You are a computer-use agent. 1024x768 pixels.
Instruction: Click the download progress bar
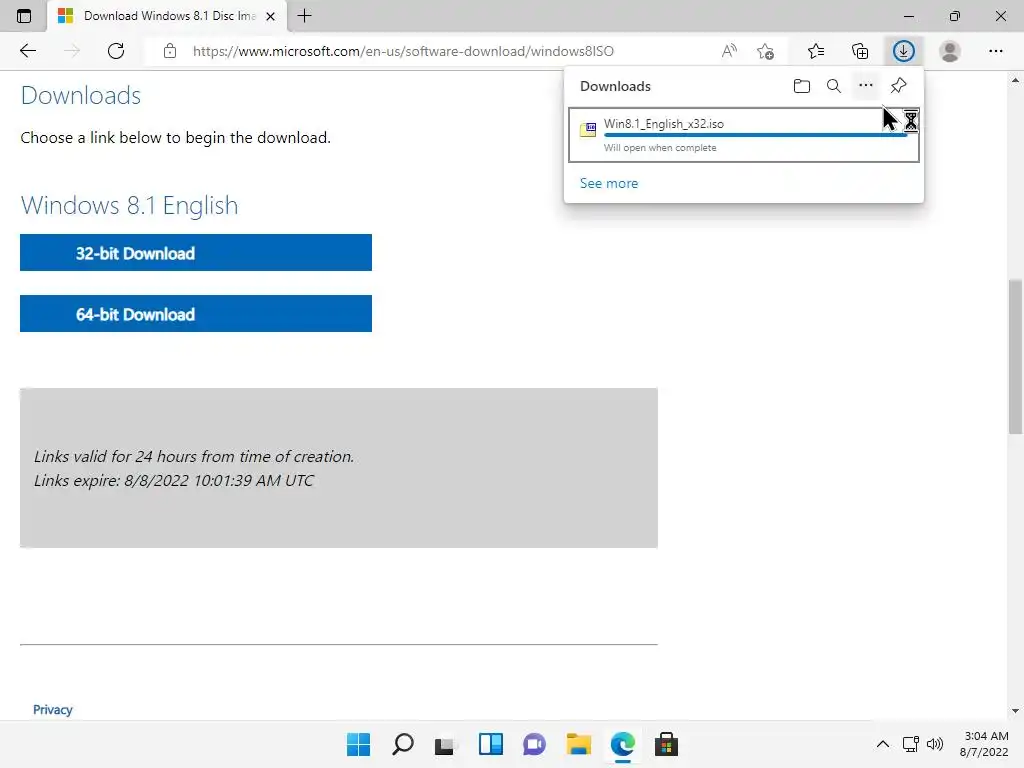point(756,135)
